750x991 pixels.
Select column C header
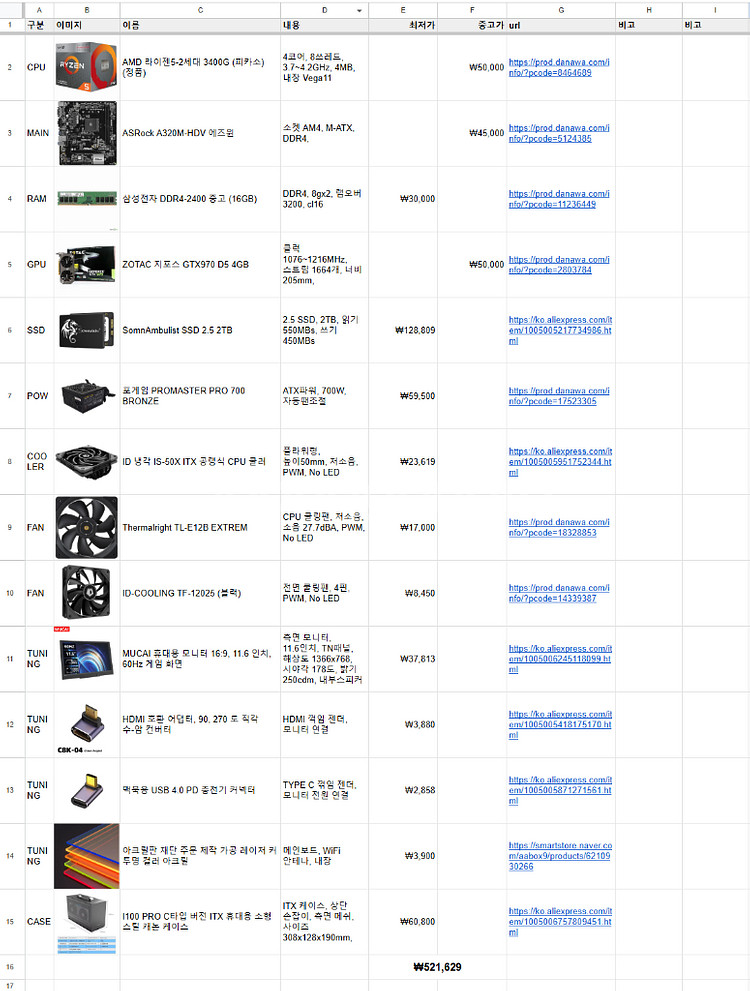[200, 10]
